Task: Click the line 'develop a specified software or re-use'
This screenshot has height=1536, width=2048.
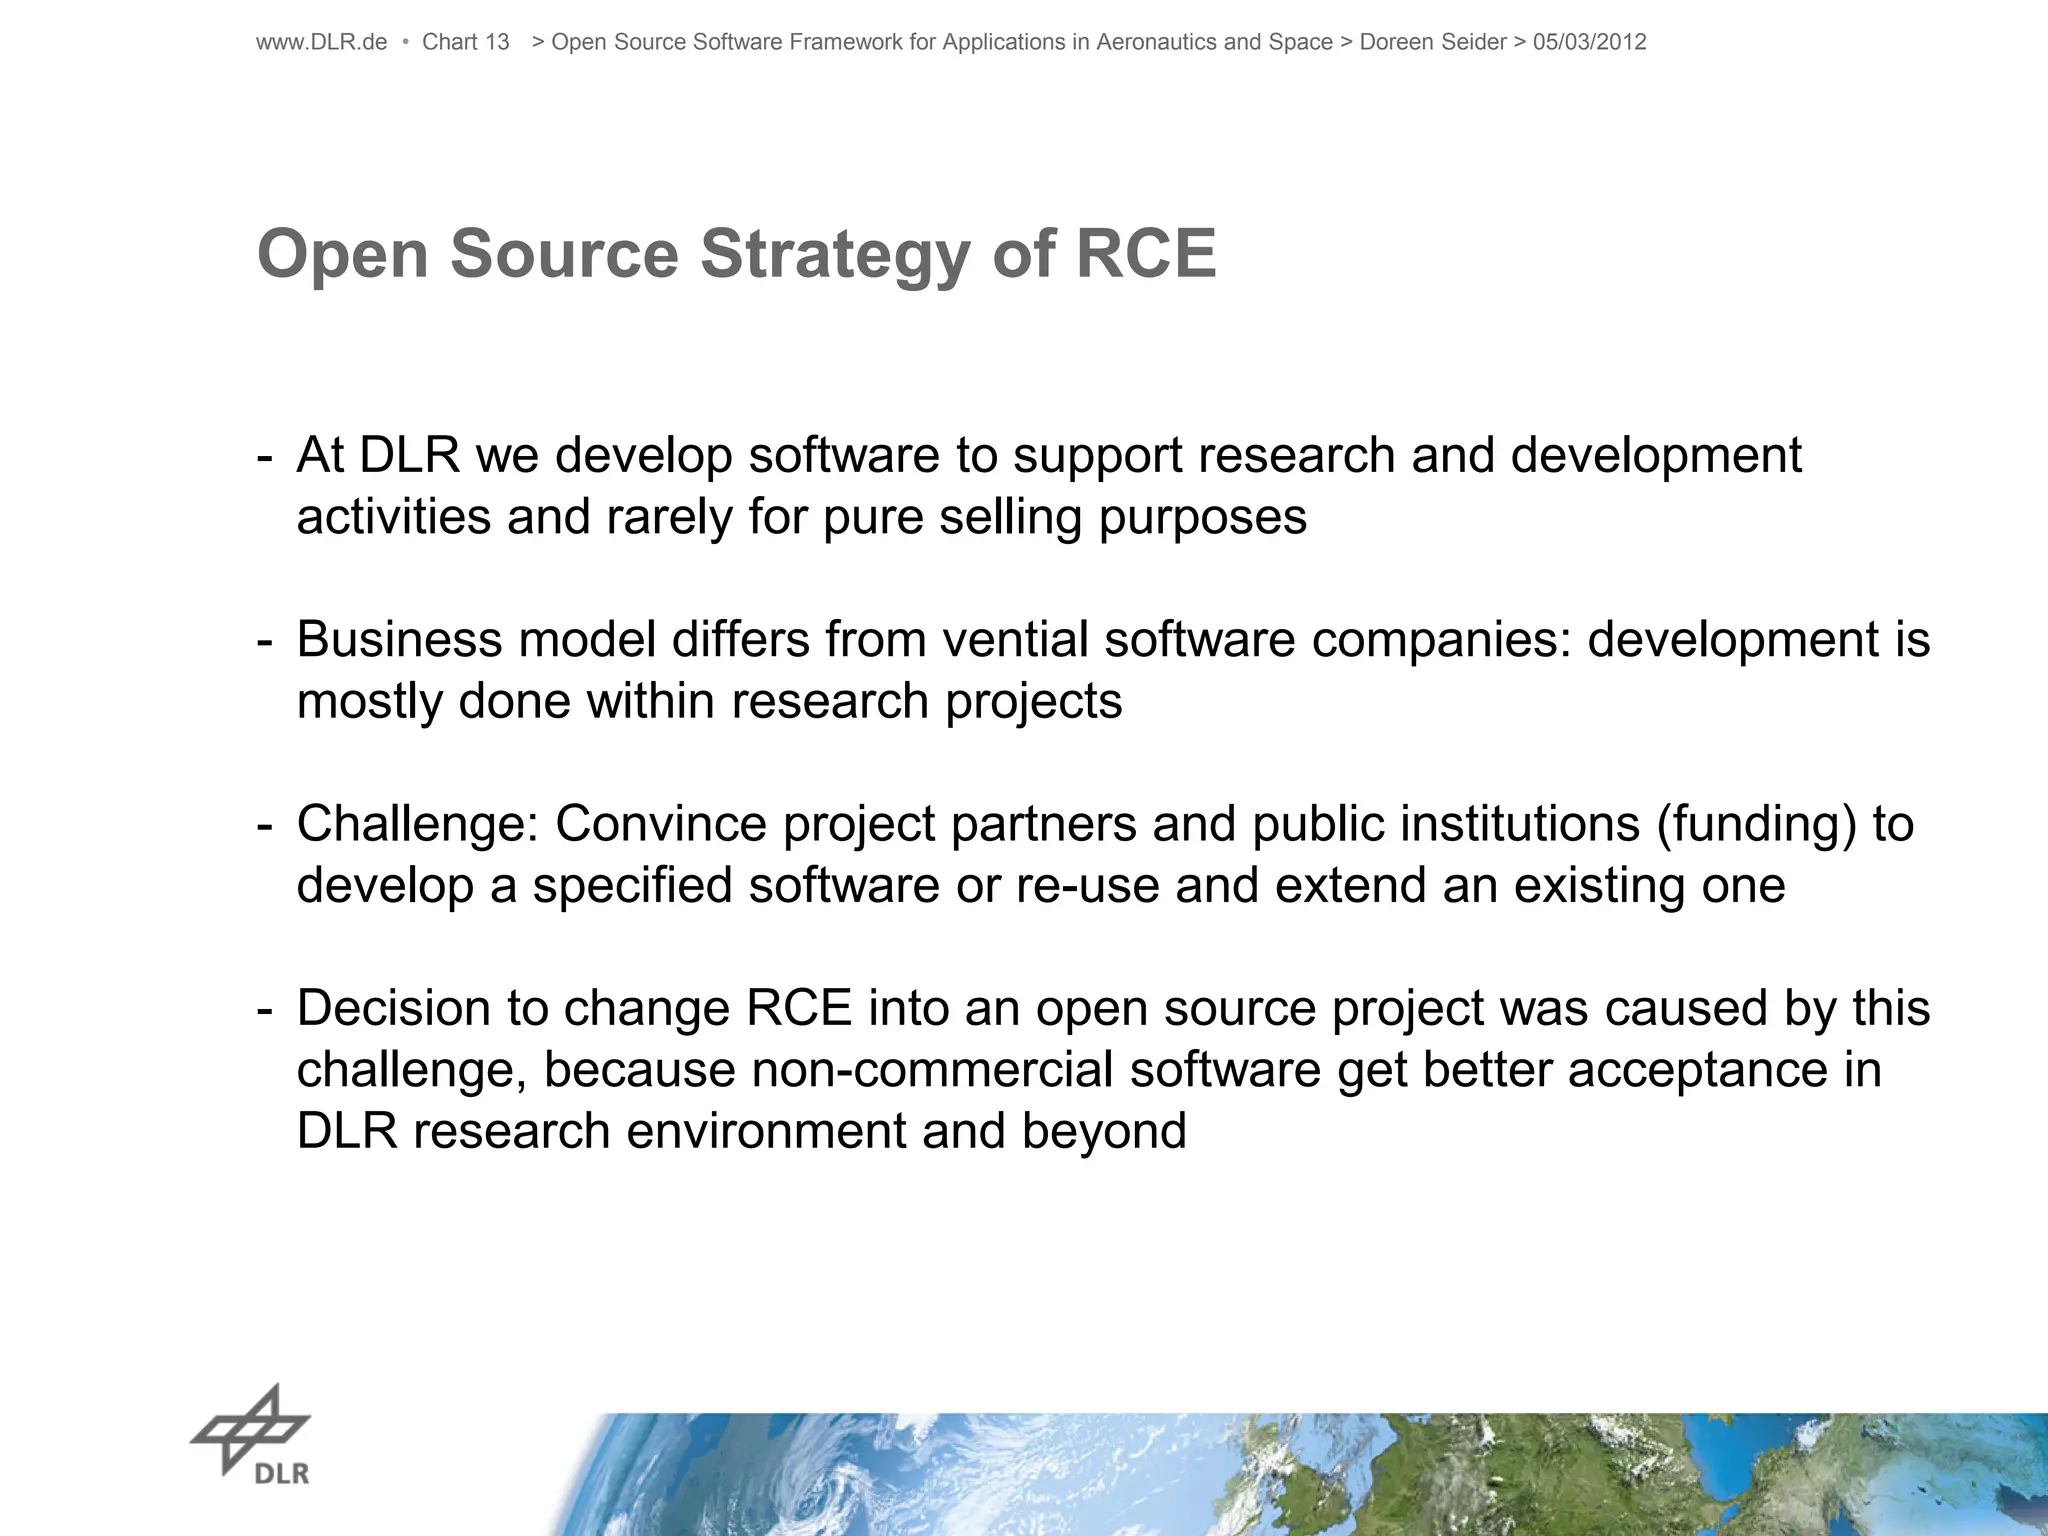Action: [x=1041, y=886]
